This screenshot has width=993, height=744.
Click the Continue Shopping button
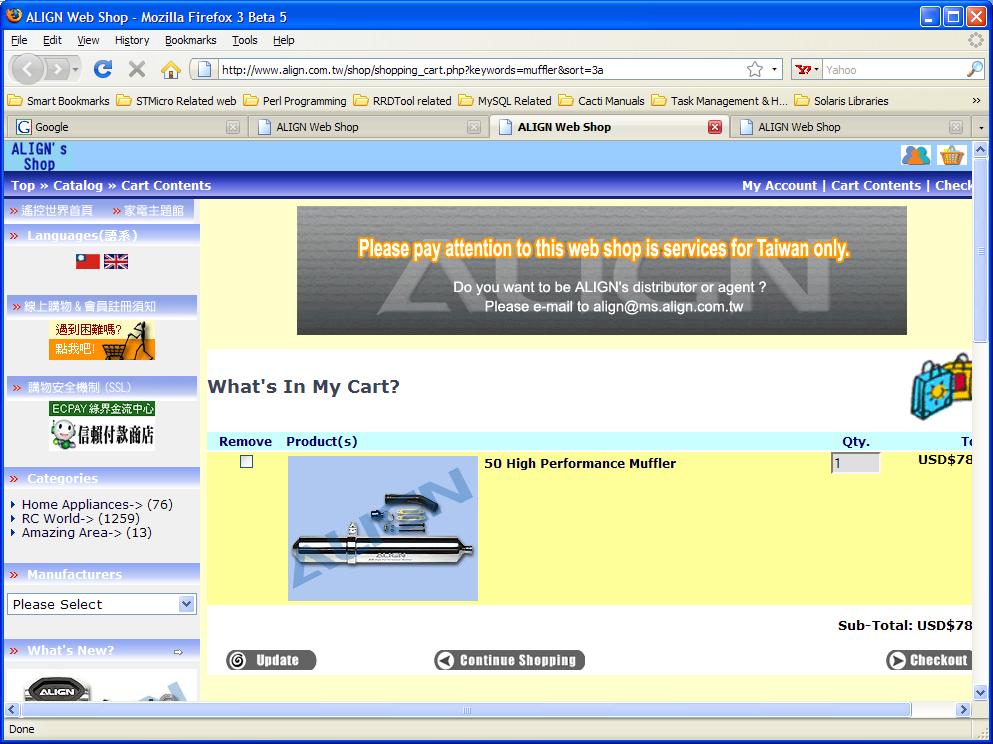509,660
